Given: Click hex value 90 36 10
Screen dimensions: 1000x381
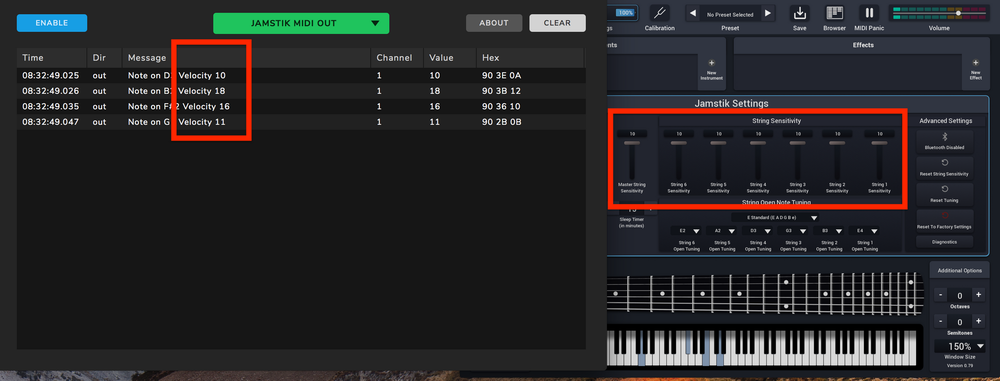Looking at the screenshot, I should 501,106.
